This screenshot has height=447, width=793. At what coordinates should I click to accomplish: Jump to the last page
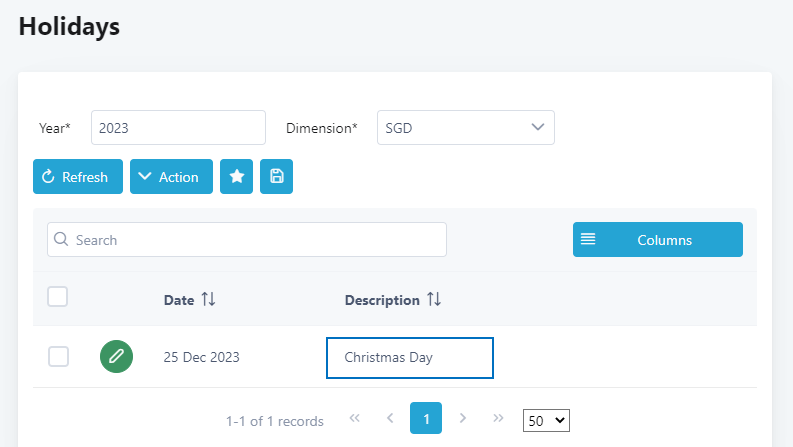coord(498,419)
